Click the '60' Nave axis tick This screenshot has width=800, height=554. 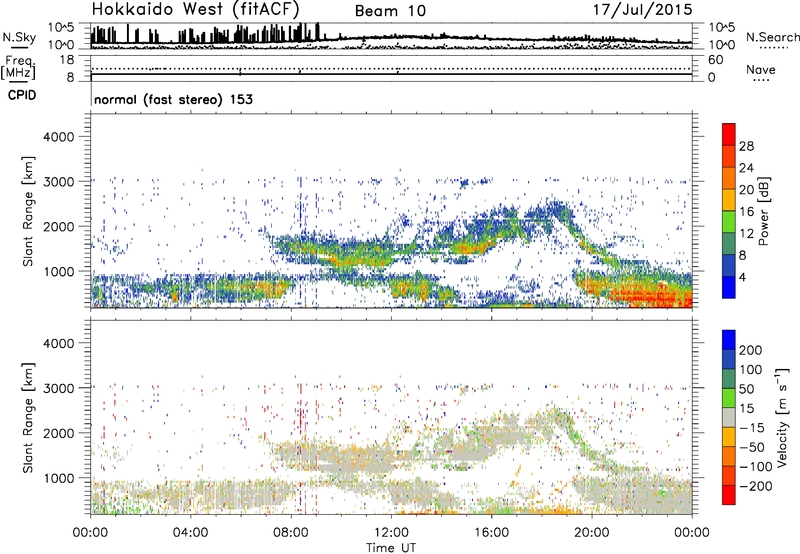(x=715, y=60)
